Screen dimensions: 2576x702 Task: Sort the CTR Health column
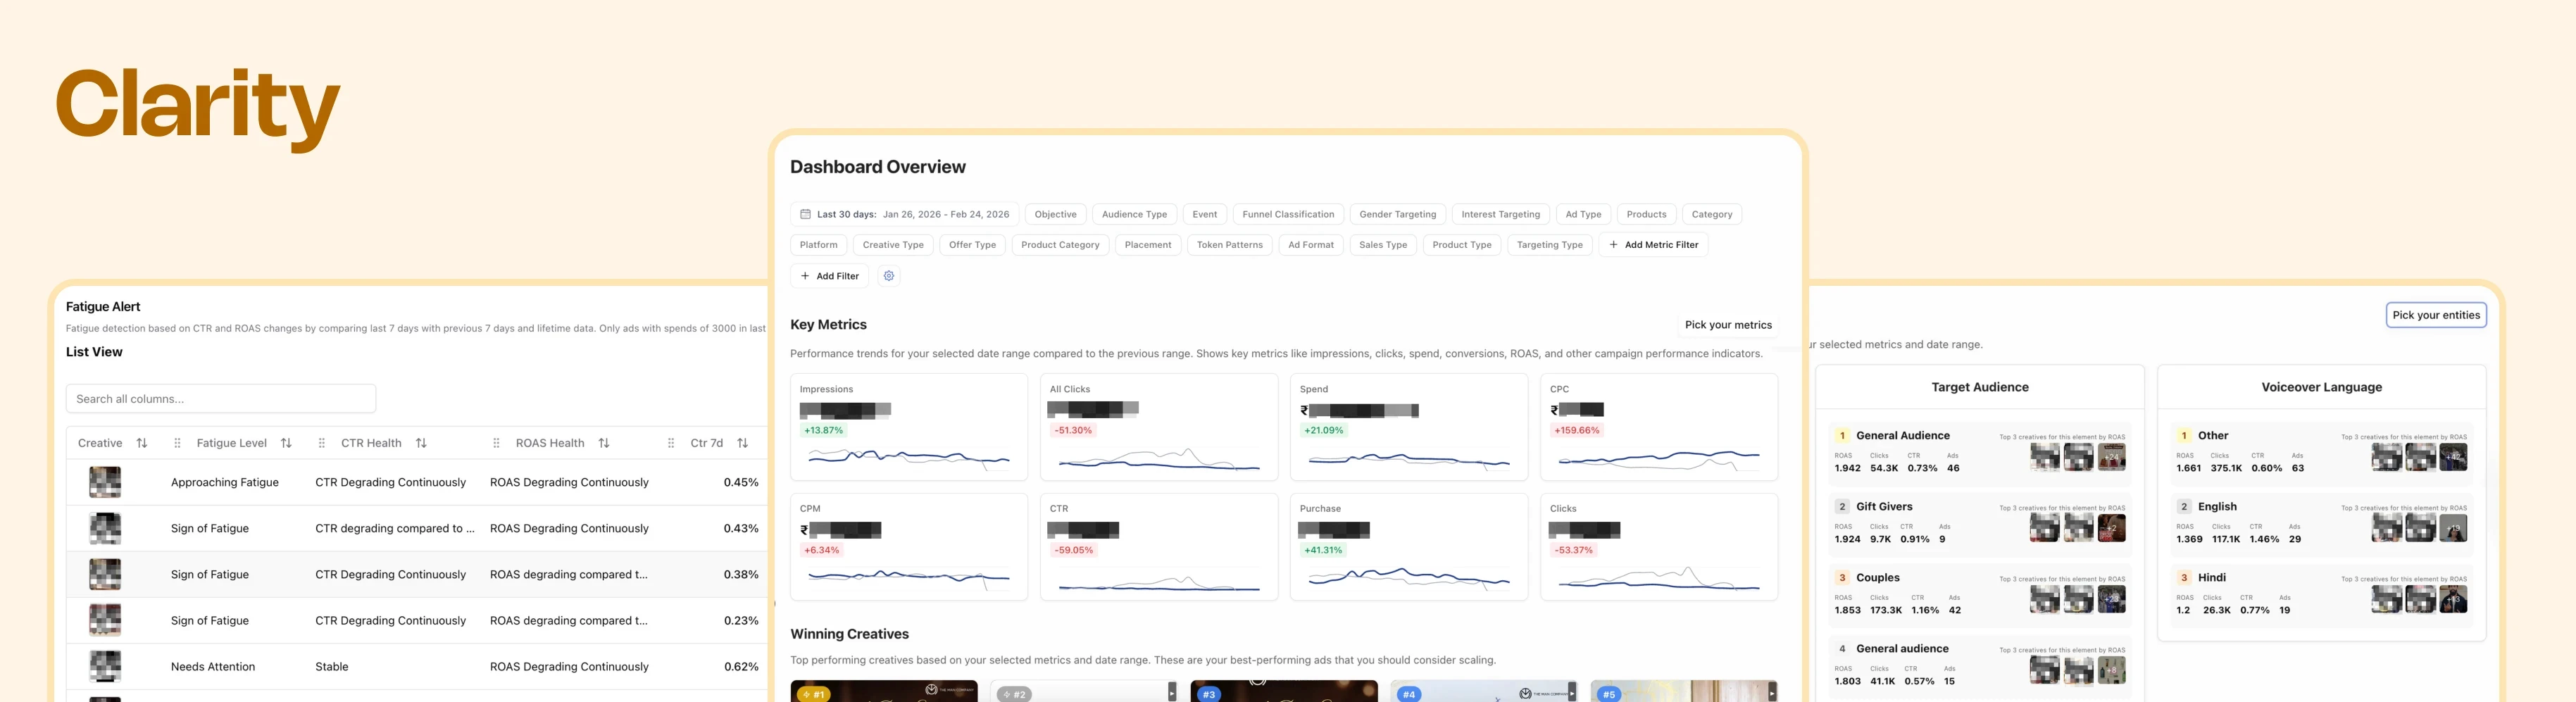[x=421, y=443]
